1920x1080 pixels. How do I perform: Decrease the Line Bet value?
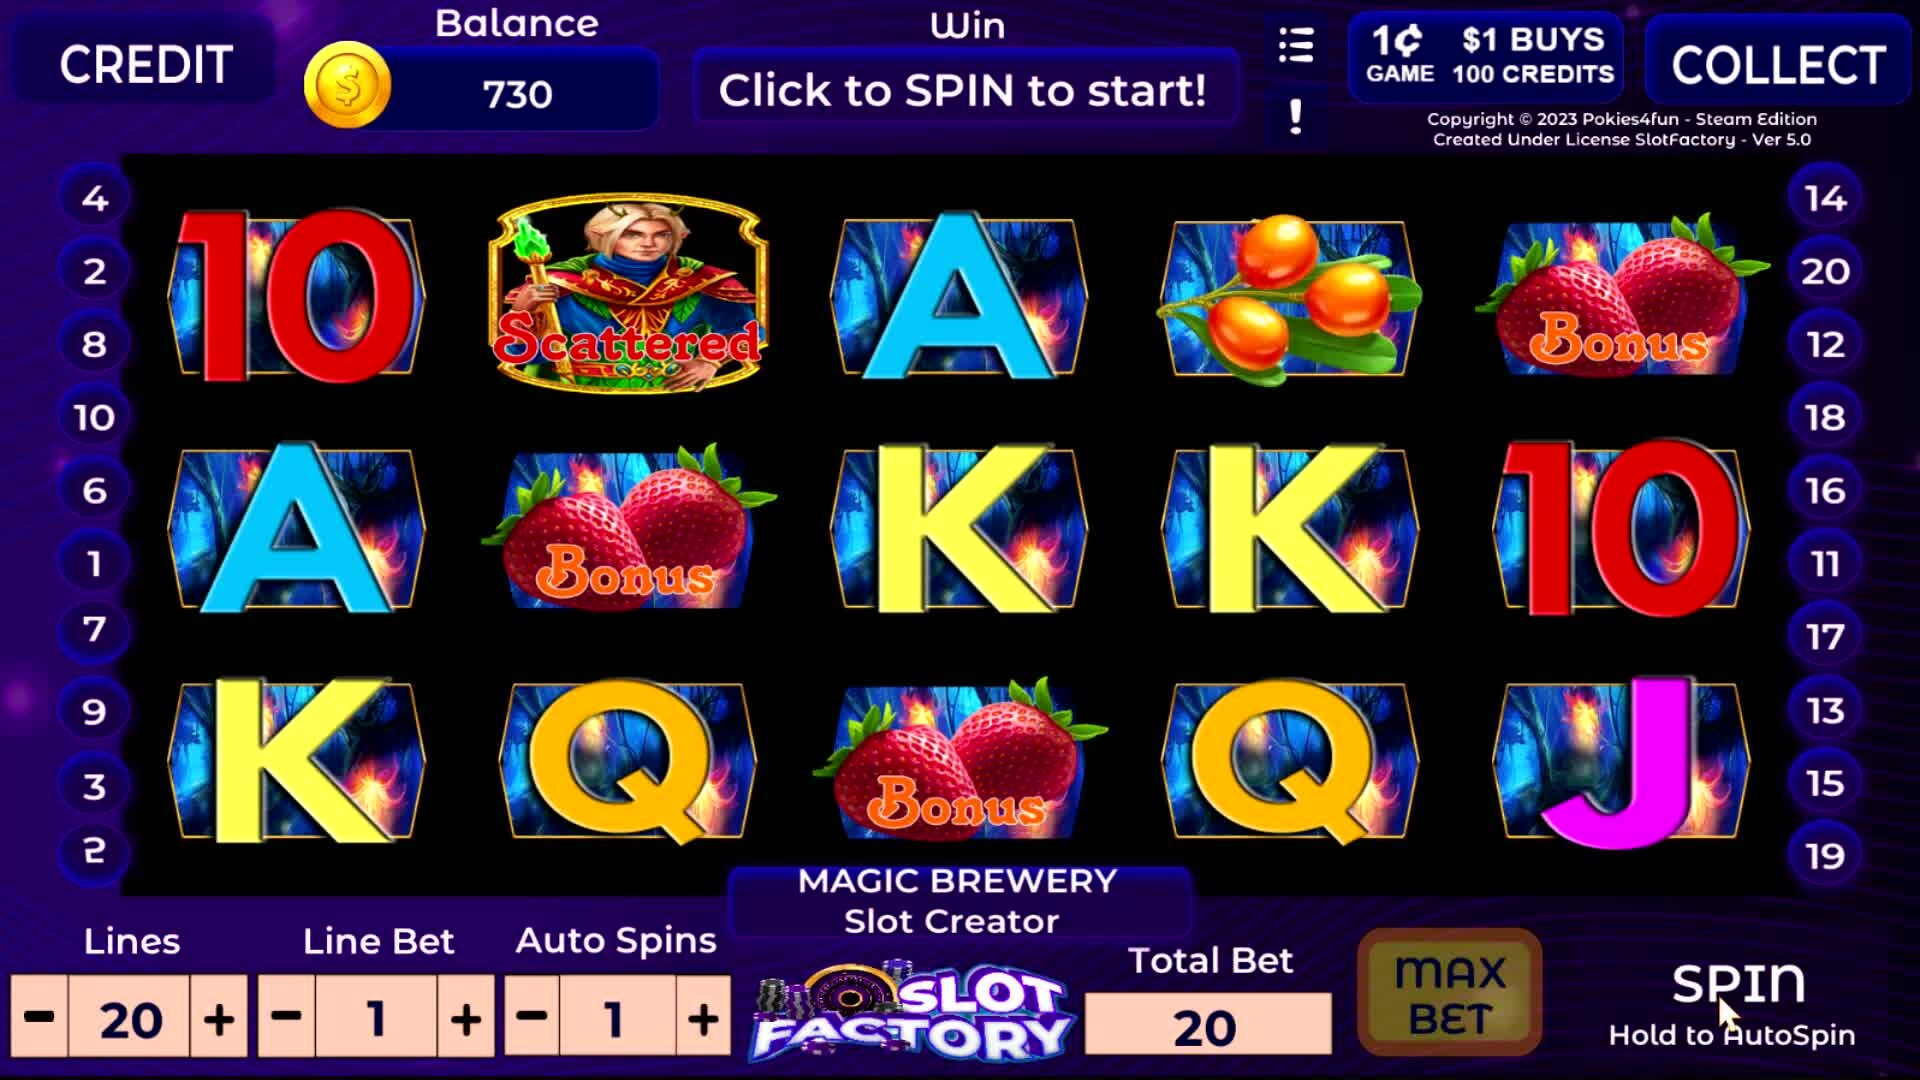coord(286,1017)
